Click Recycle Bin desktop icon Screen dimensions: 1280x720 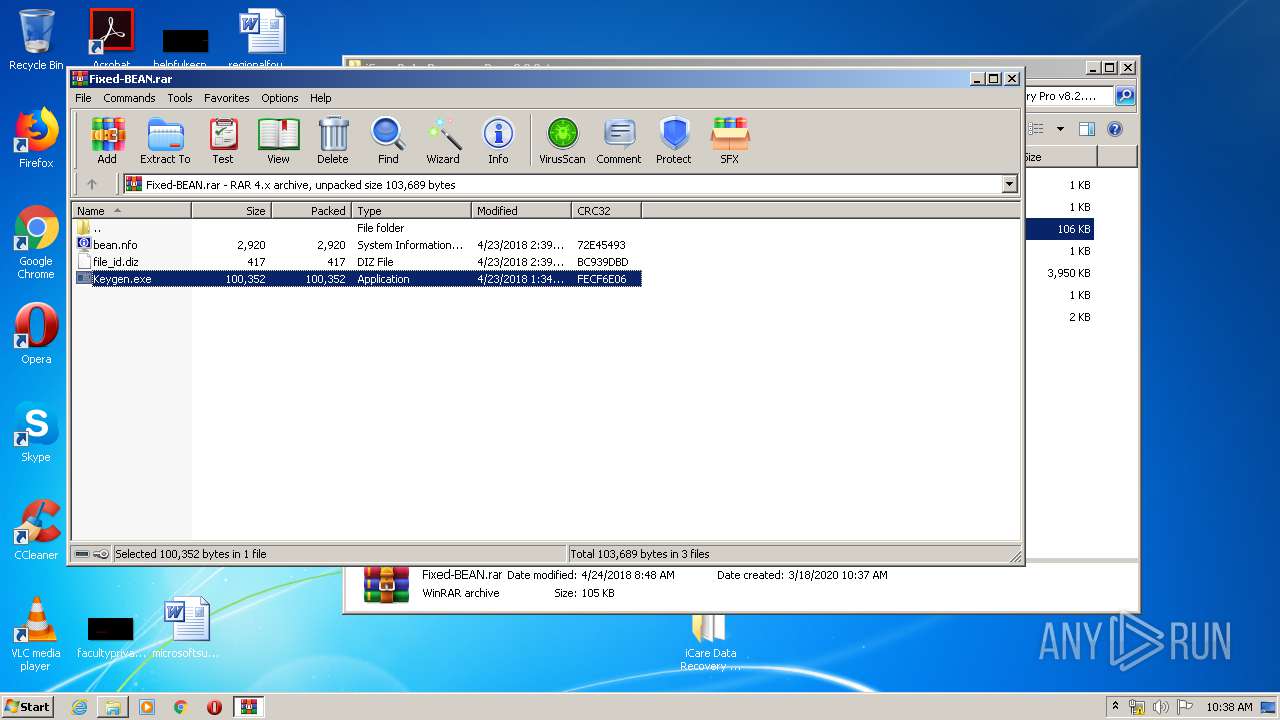36,40
